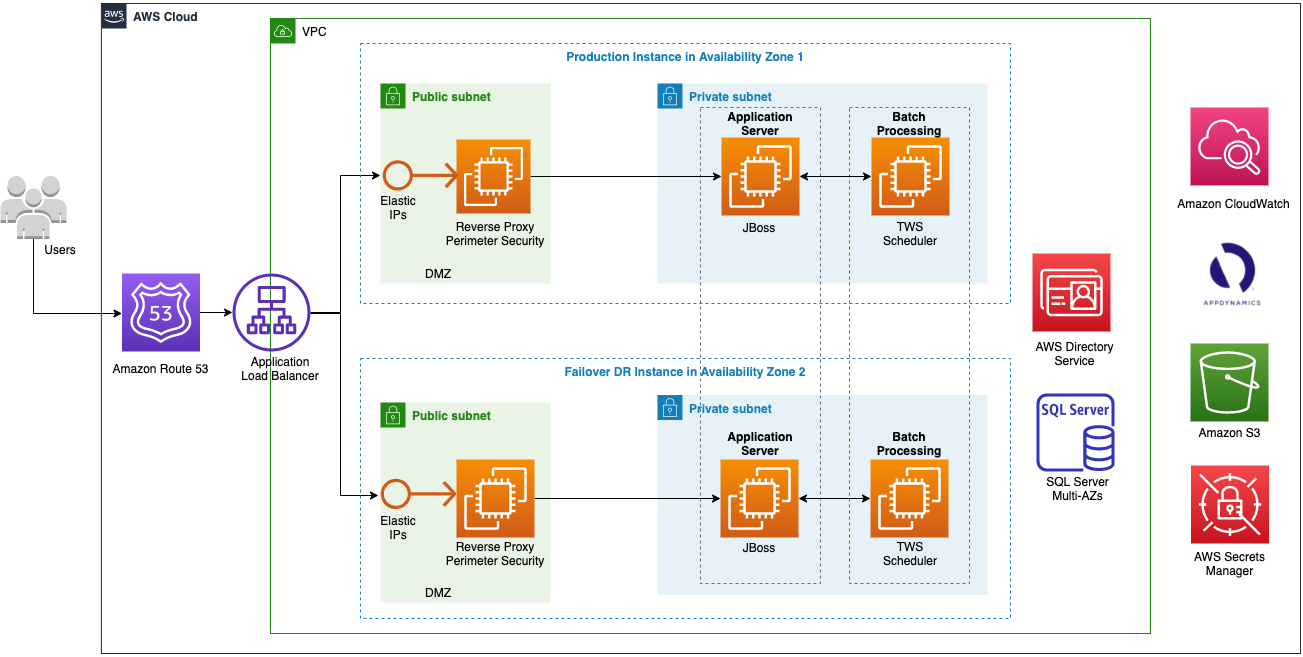Select TWS Scheduler EC2 icon in Availability Zone 1
Image resolution: width=1303 pixels, height=657 pixels.
point(910,177)
